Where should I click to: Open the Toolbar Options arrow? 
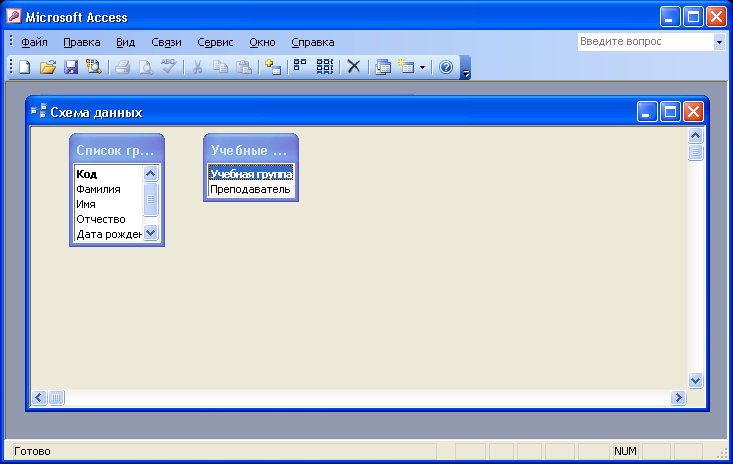[466, 68]
